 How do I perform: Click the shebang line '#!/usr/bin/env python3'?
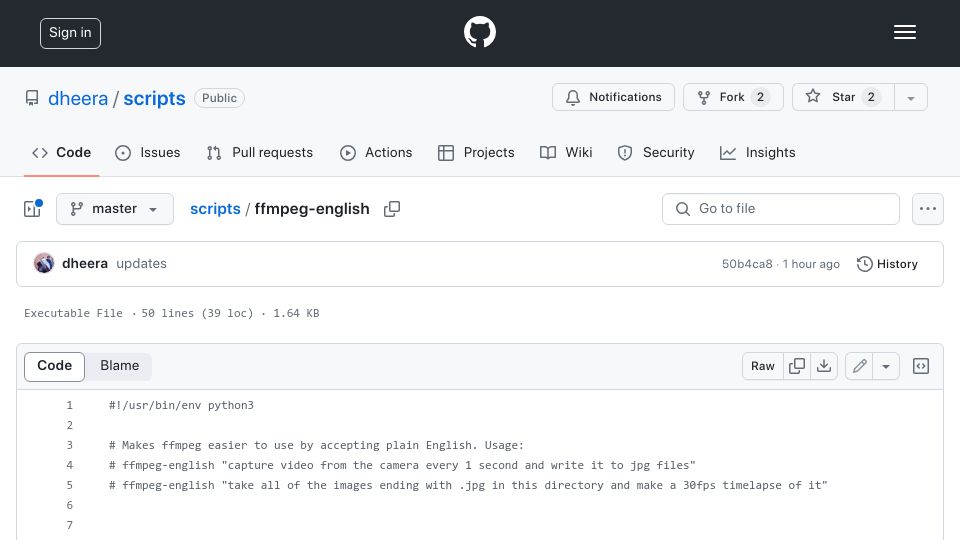181,405
